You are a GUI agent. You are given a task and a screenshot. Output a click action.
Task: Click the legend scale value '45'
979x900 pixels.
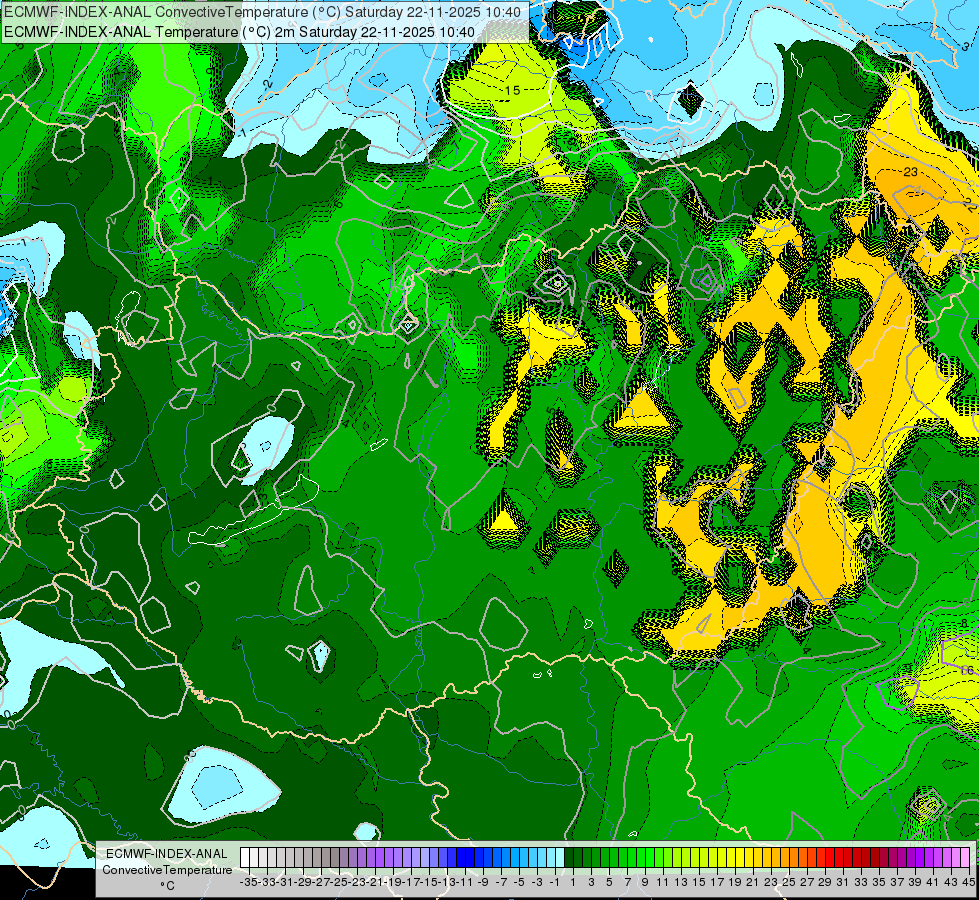tap(968, 883)
